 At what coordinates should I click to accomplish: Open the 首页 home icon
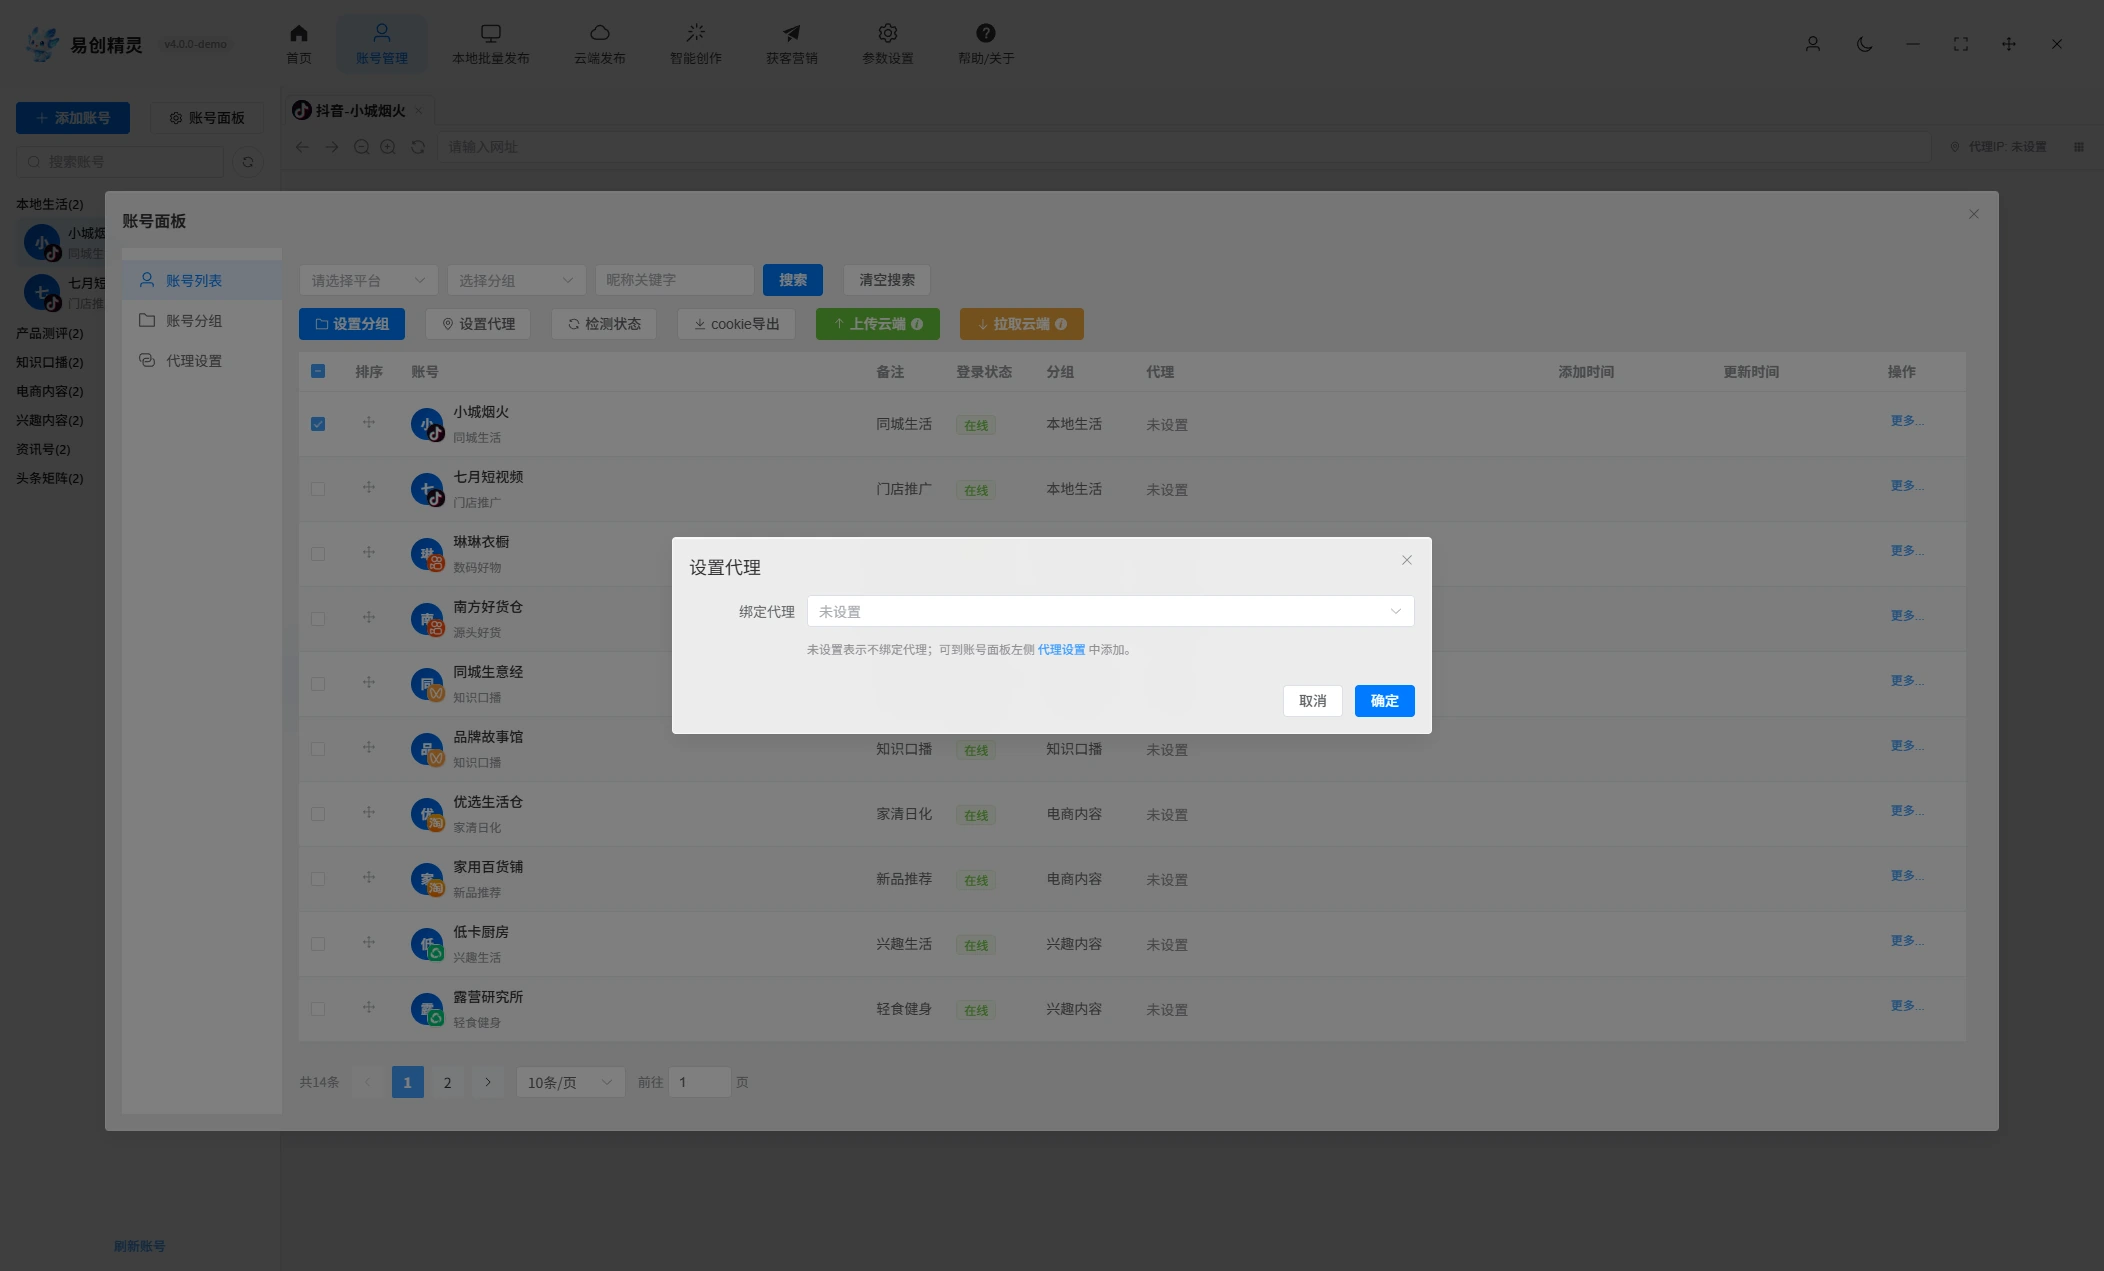tap(298, 44)
